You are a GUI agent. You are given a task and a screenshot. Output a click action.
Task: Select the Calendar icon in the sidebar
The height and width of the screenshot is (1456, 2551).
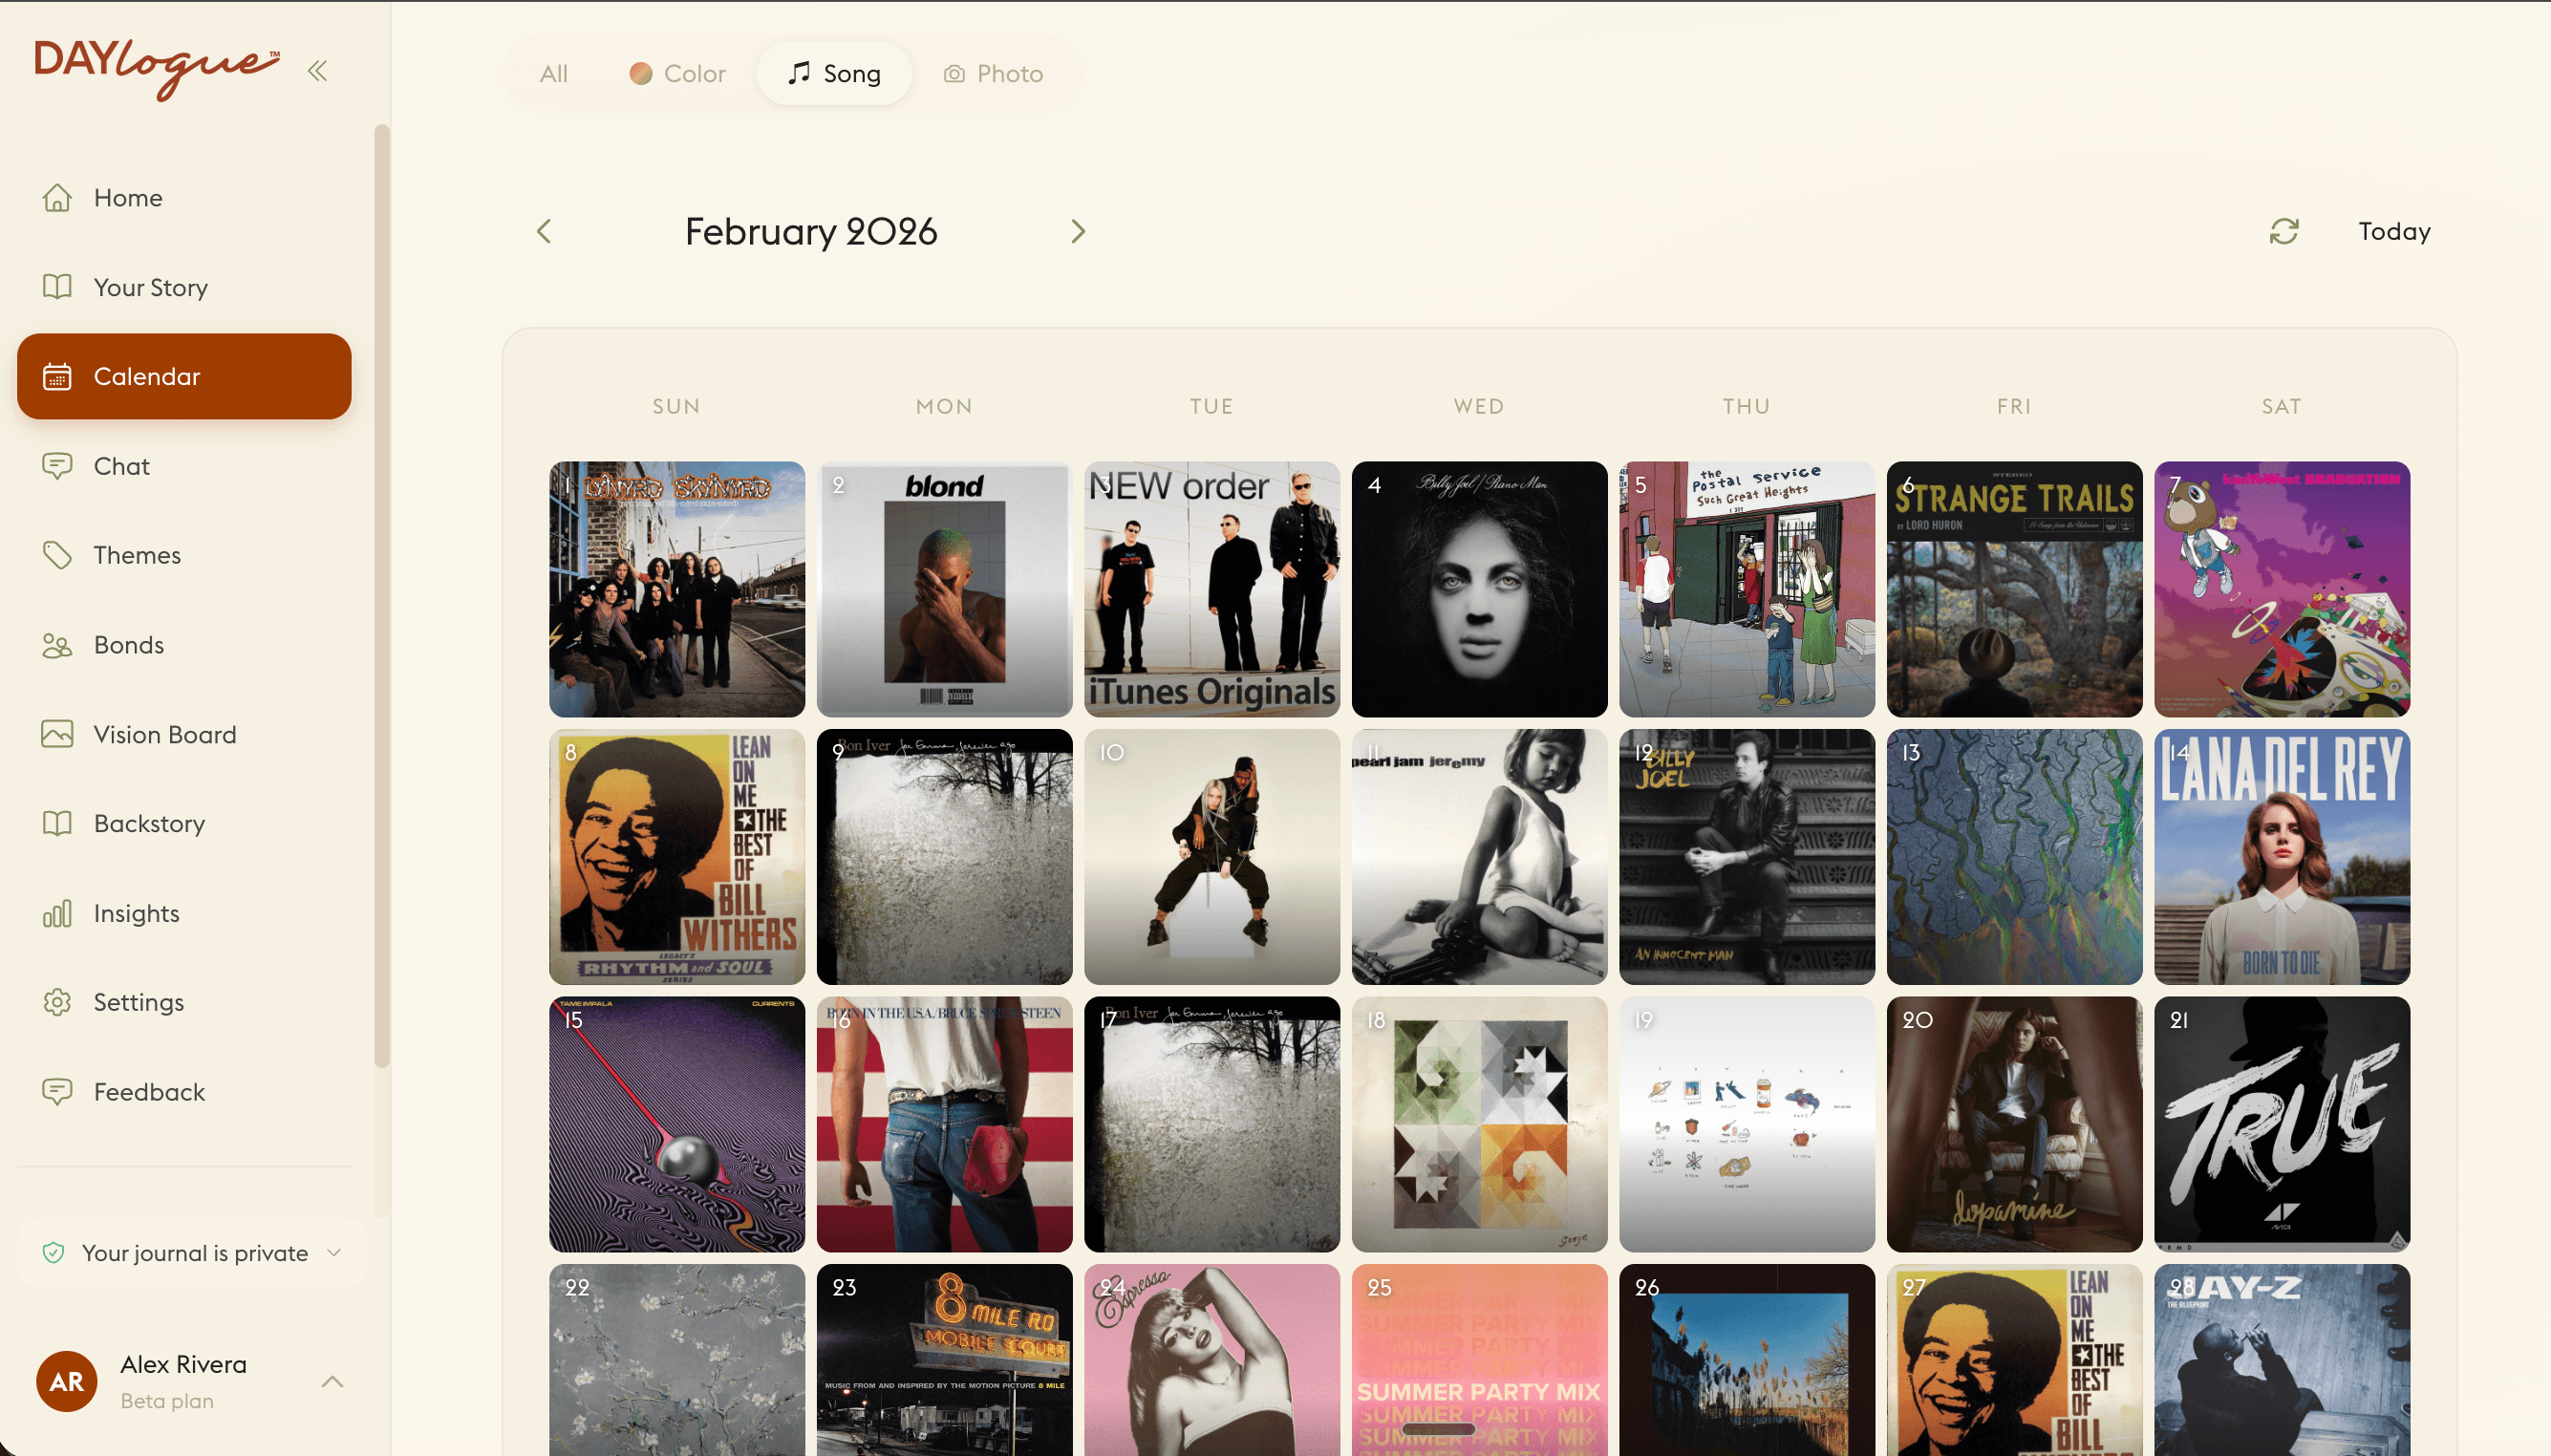coord(58,376)
